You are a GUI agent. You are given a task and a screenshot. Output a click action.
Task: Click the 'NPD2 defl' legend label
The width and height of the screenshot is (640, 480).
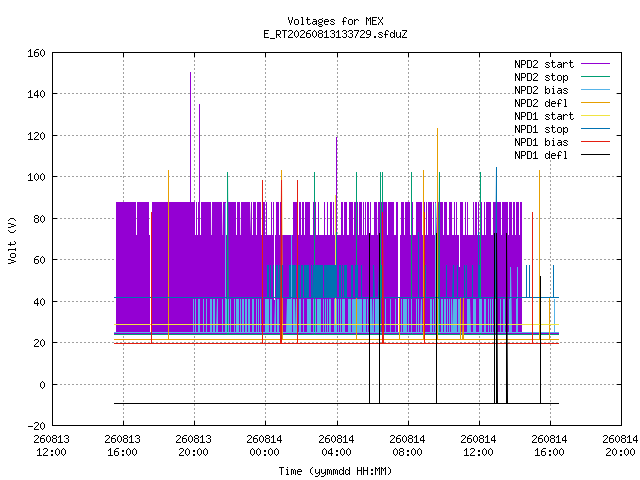pyautogui.click(x=541, y=103)
